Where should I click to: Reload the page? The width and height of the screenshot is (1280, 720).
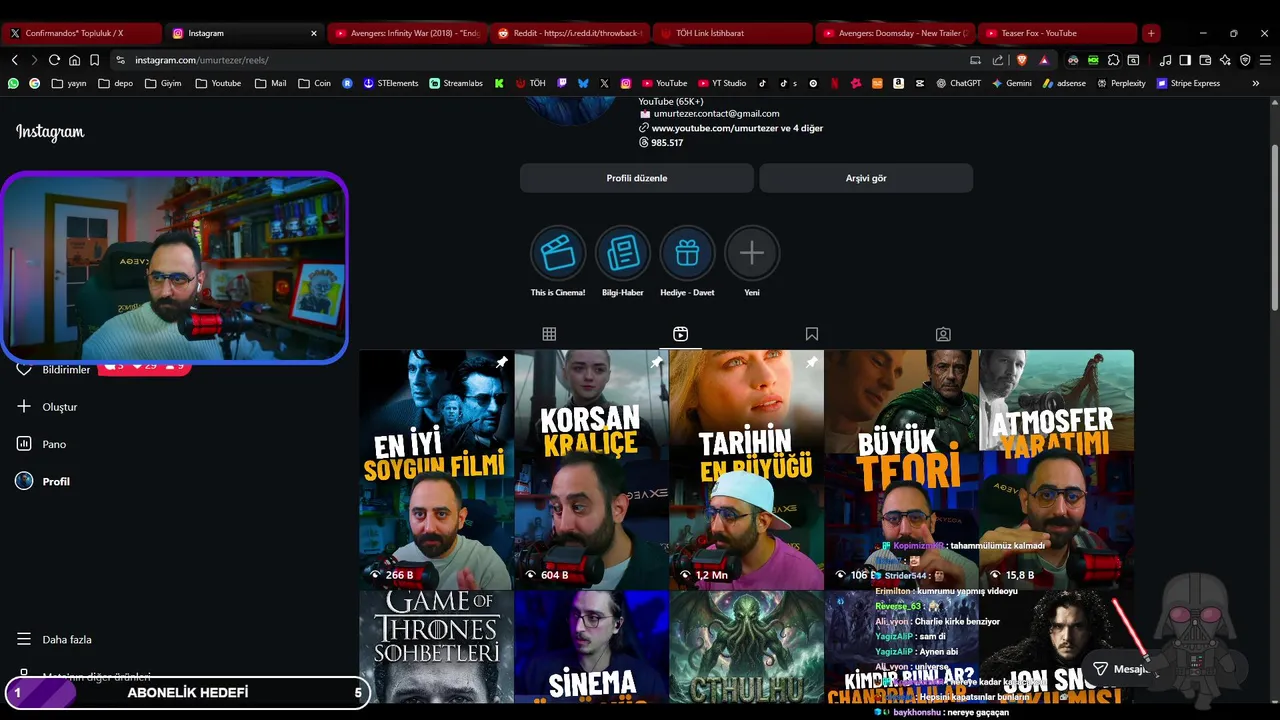(x=54, y=60)
